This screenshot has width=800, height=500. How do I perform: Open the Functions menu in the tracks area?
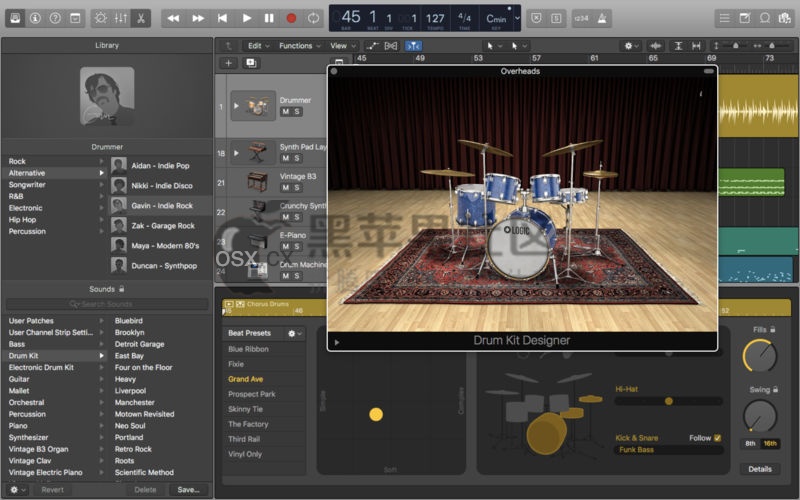tap(299, 46)
